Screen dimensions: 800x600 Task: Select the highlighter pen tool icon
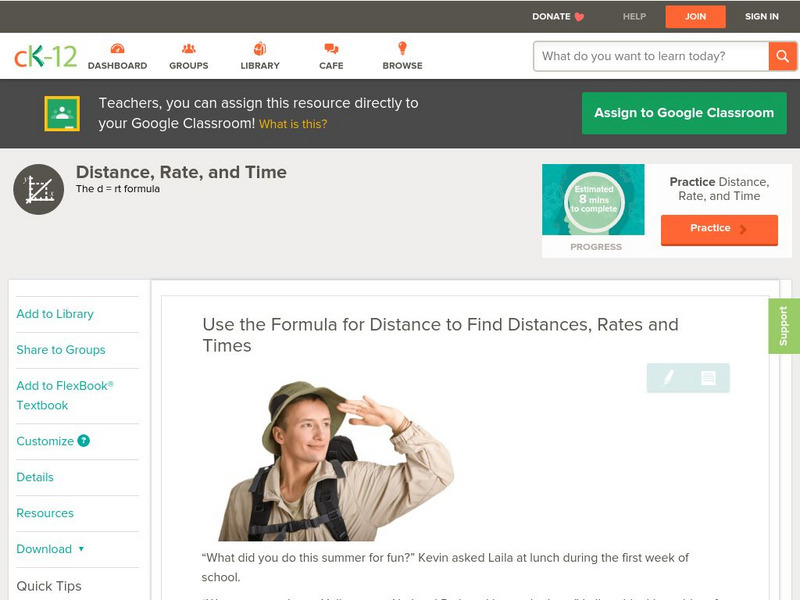click(668, 378)
